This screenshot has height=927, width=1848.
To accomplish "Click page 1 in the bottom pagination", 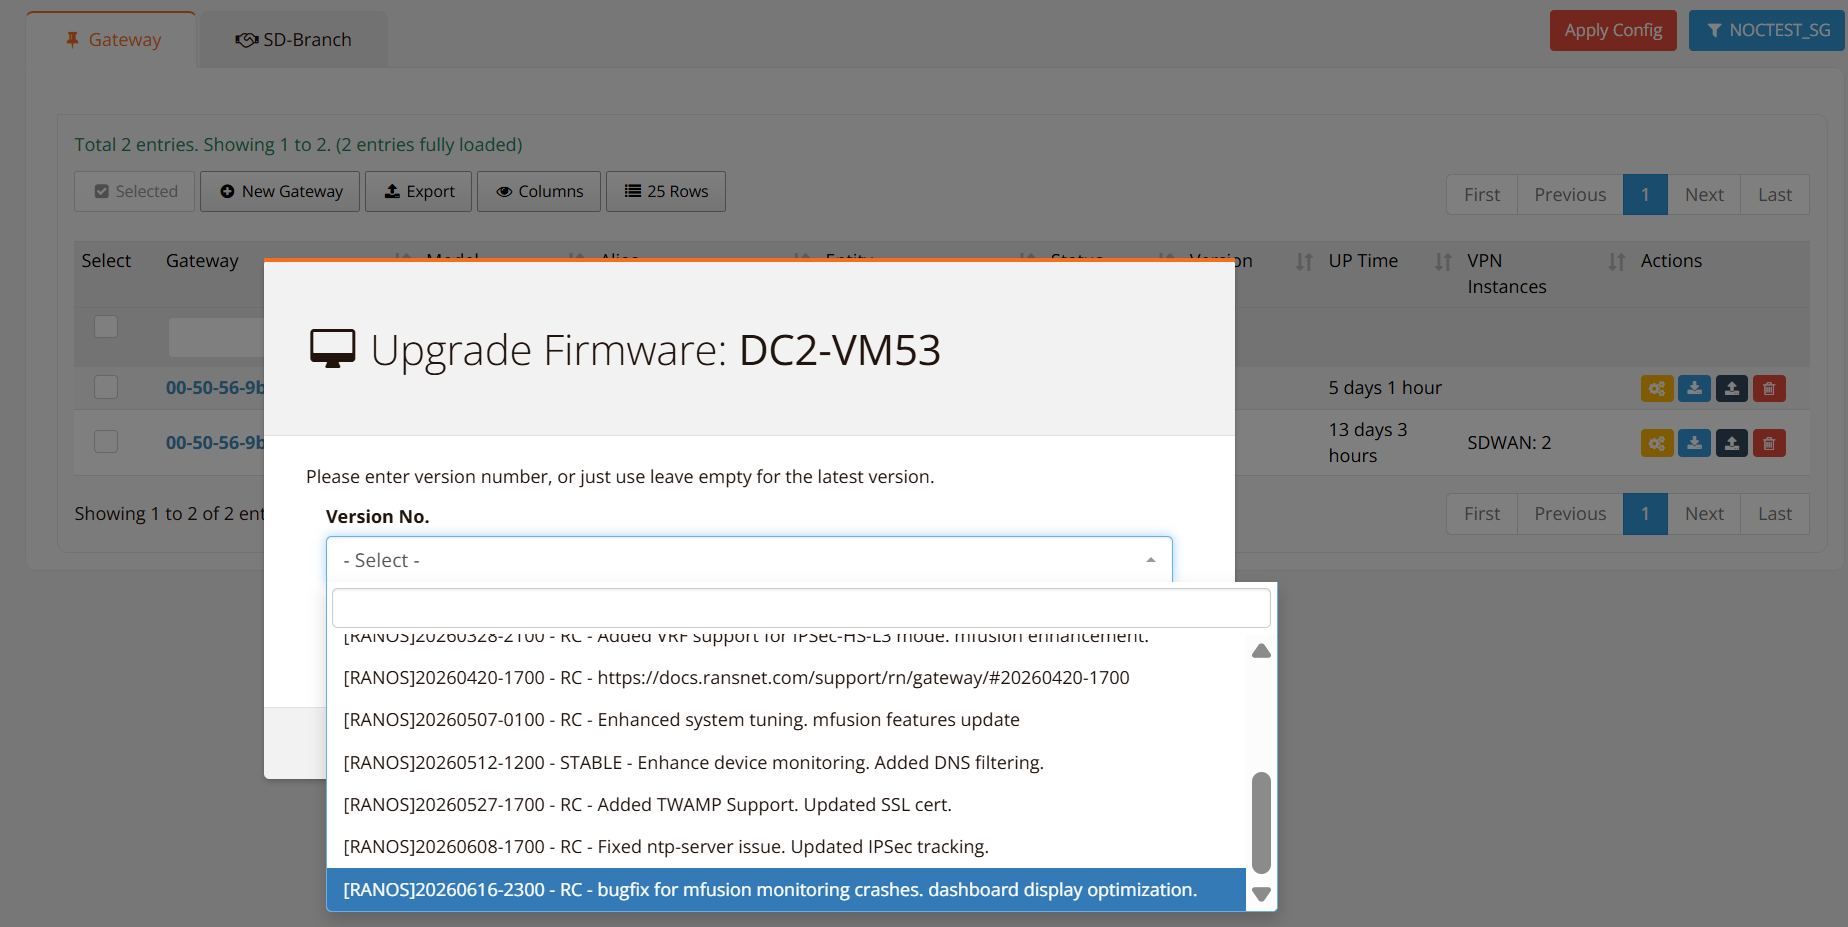I will pyautogui.click(x=1645, y=514).
